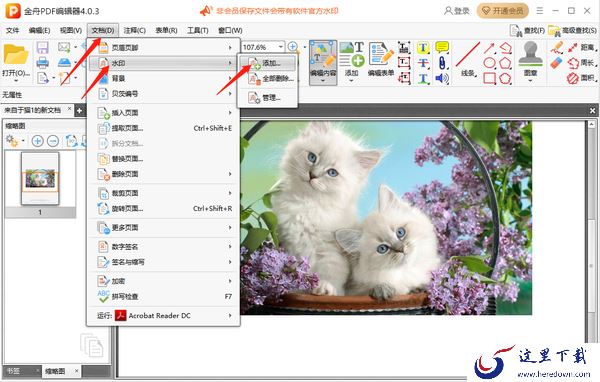Open the 工具(T) menu
The width and height of the screenshot is (600, 382).
pos(198,30)
